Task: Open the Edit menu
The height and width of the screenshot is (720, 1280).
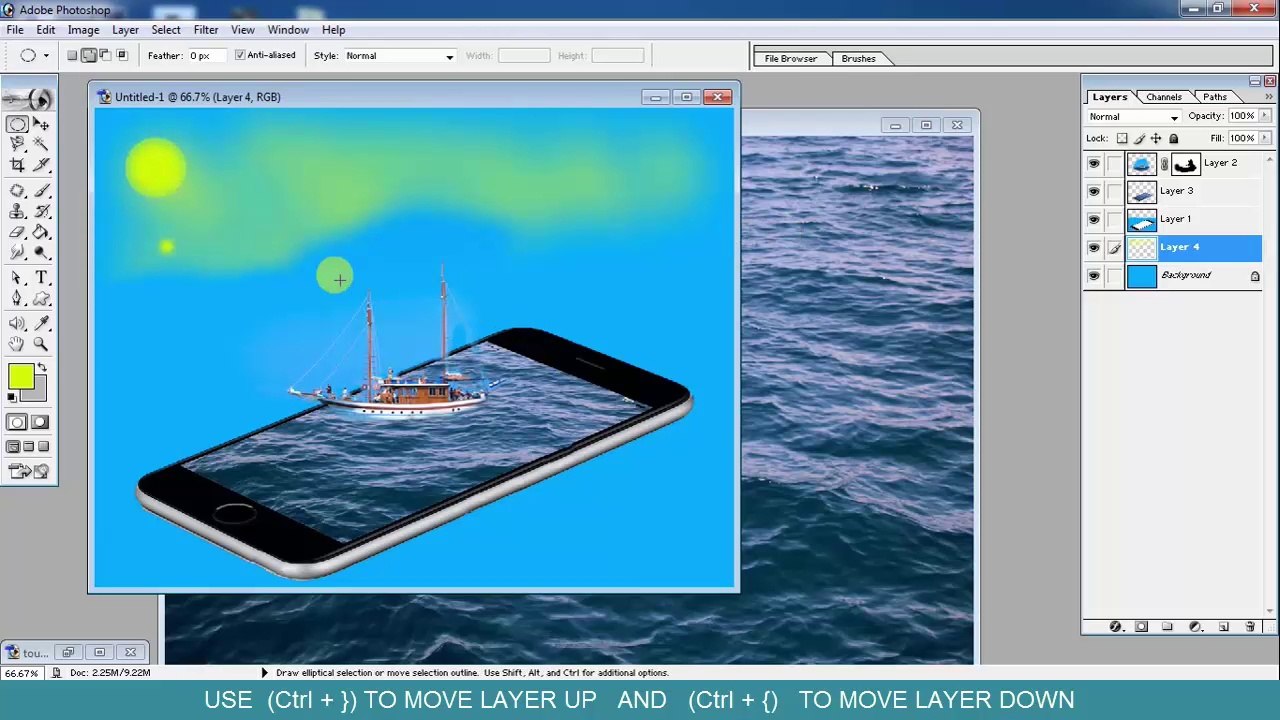Action: [x=46, y=30]
